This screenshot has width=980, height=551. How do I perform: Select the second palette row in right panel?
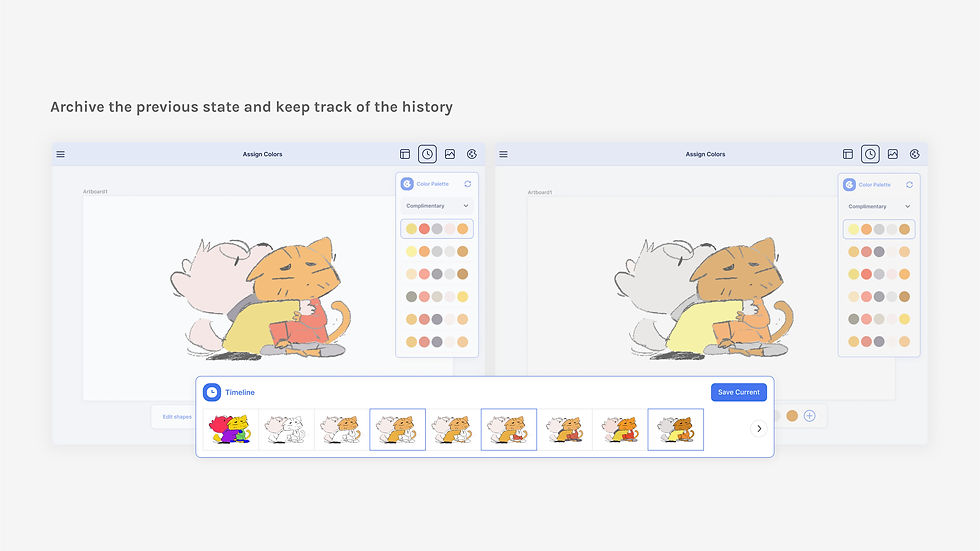click(879, 252)
